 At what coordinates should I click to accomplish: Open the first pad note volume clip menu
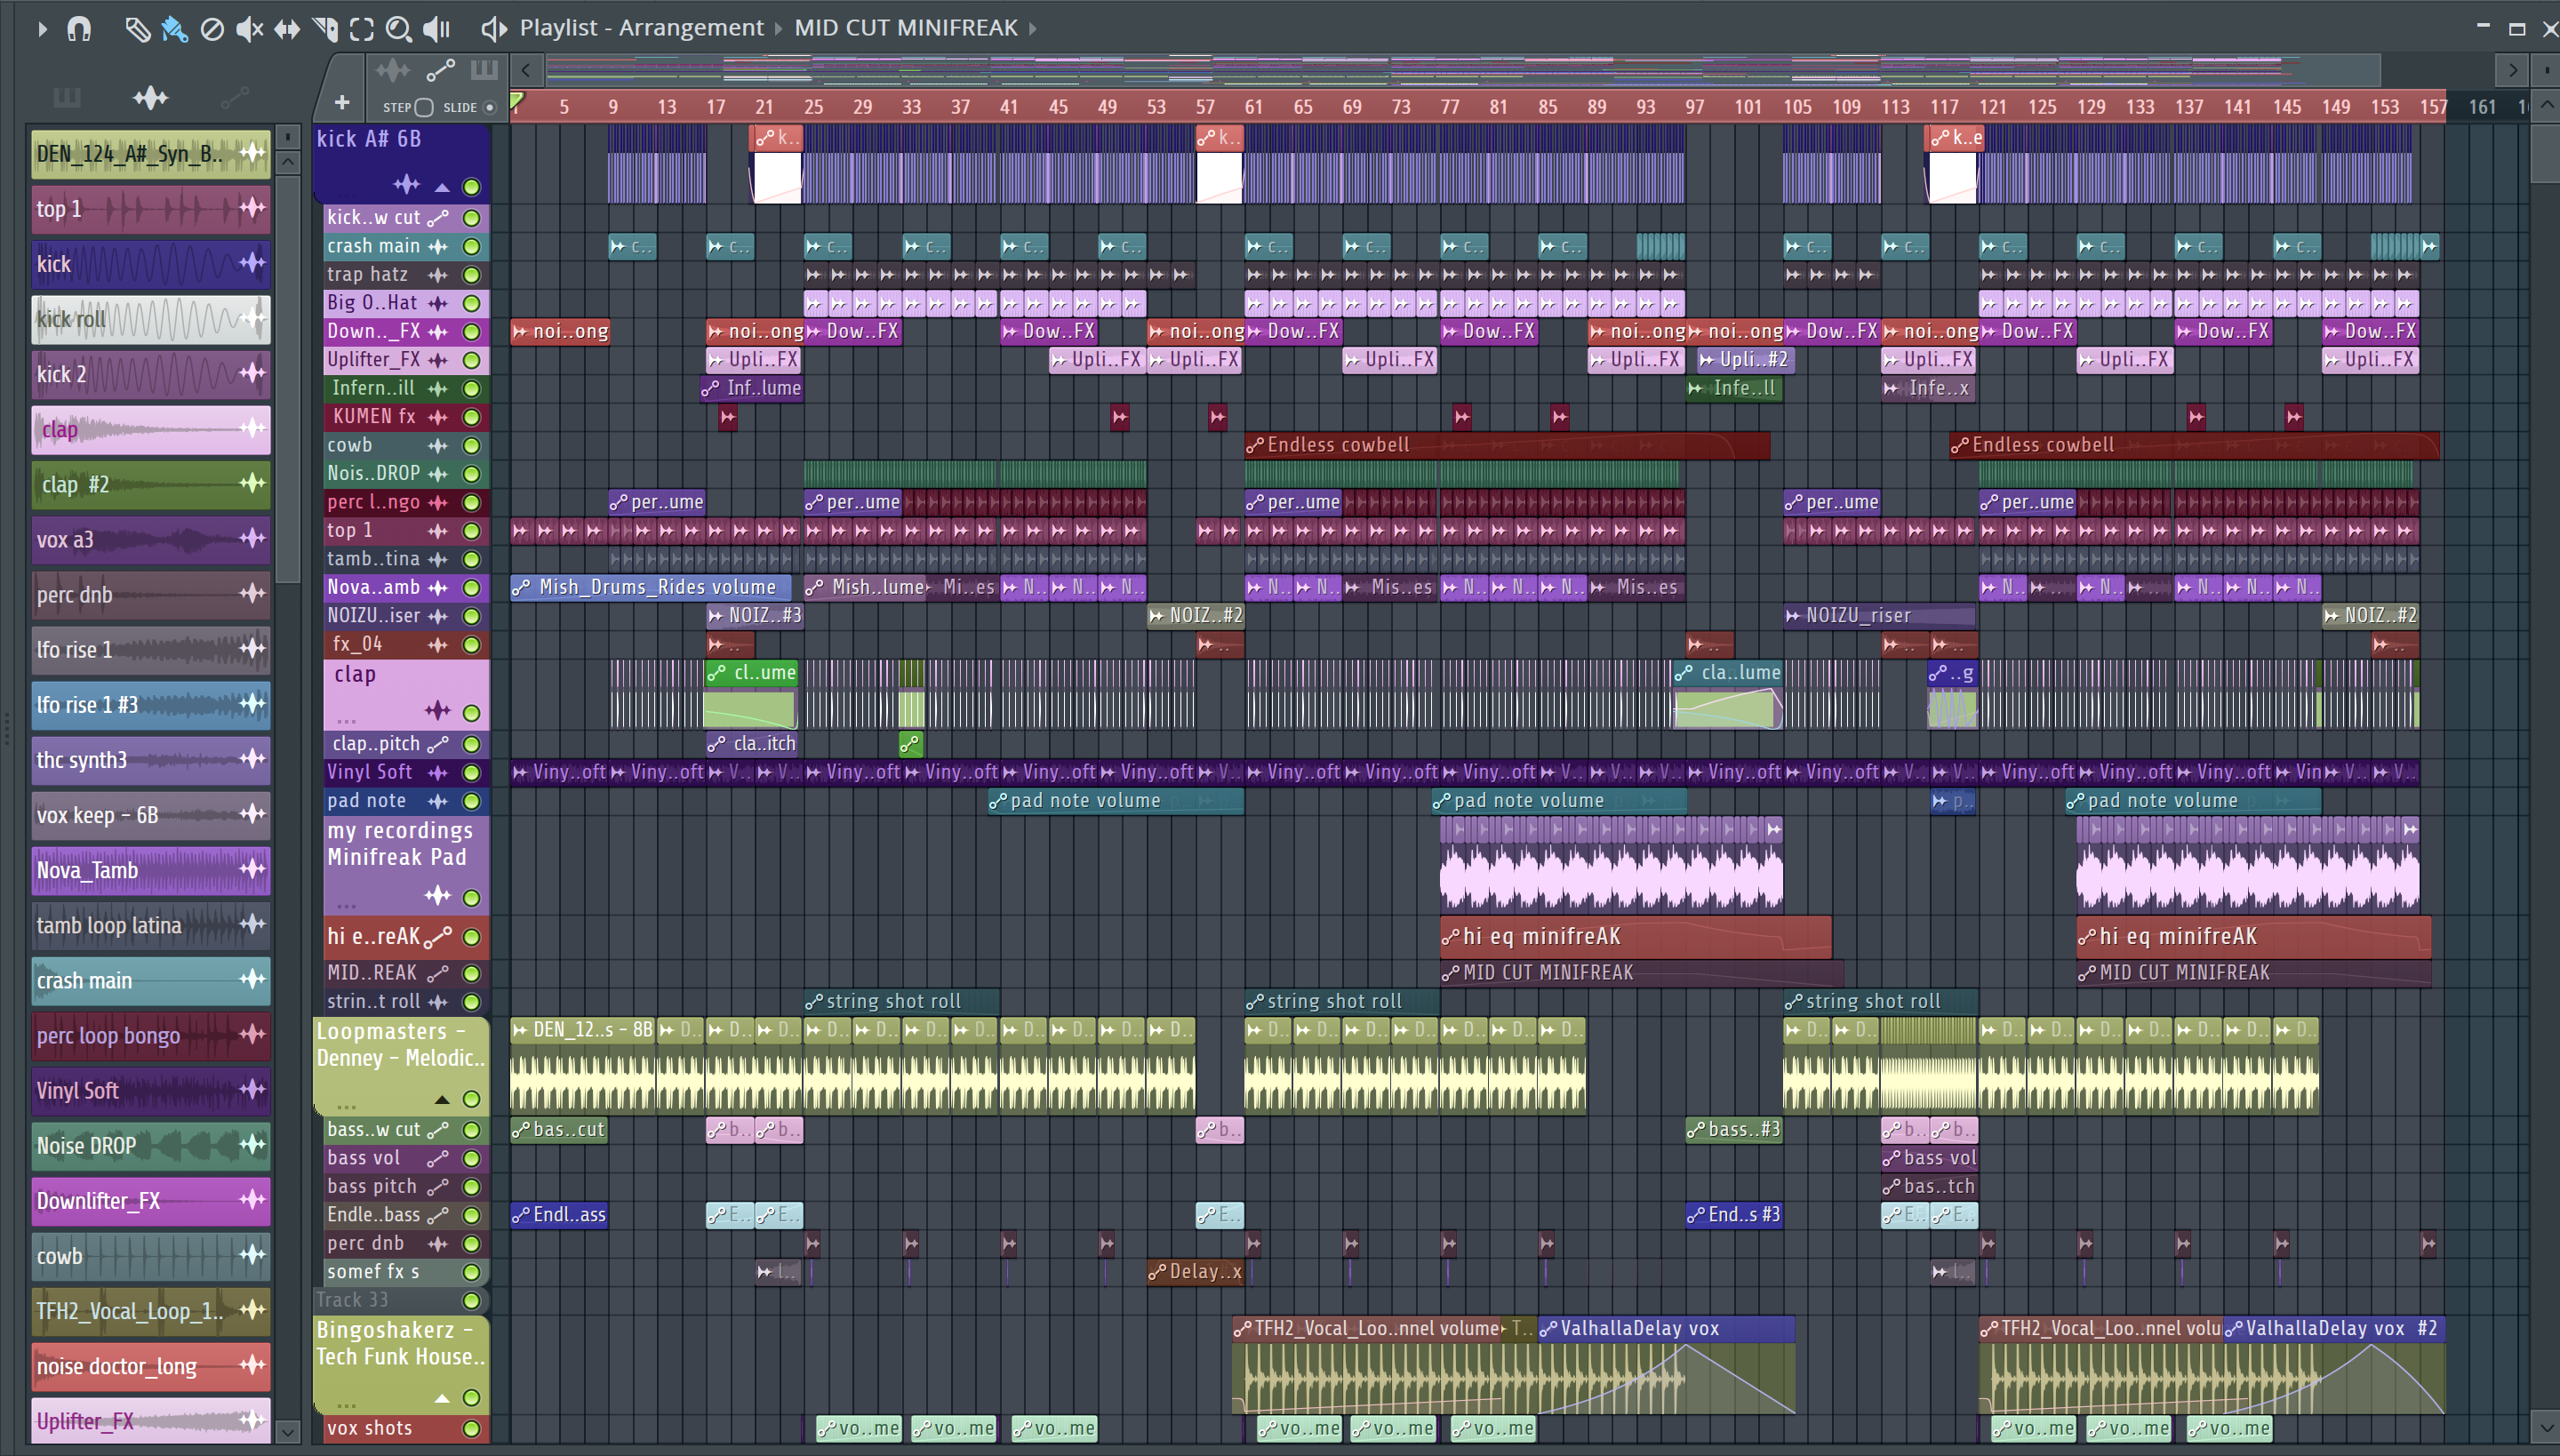[x=998, y=801]
